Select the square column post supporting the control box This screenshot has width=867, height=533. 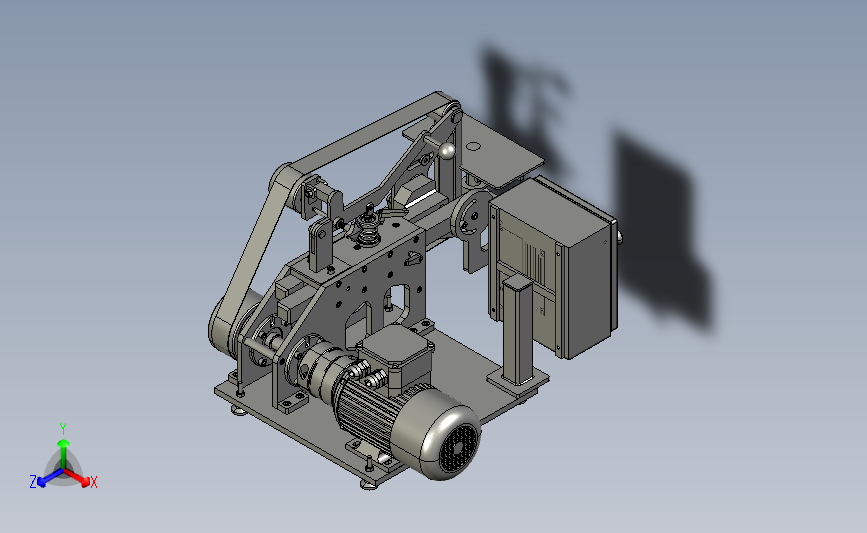click(518, 331)
